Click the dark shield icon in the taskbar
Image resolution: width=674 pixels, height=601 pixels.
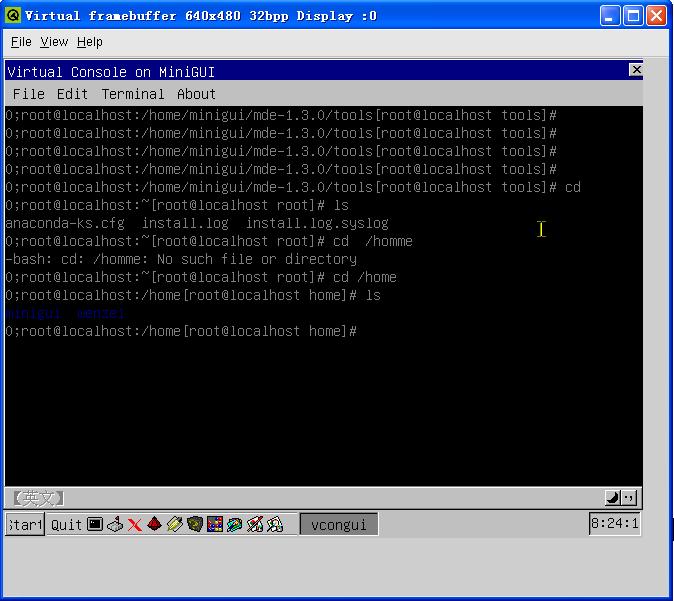(x=195, y=524)
